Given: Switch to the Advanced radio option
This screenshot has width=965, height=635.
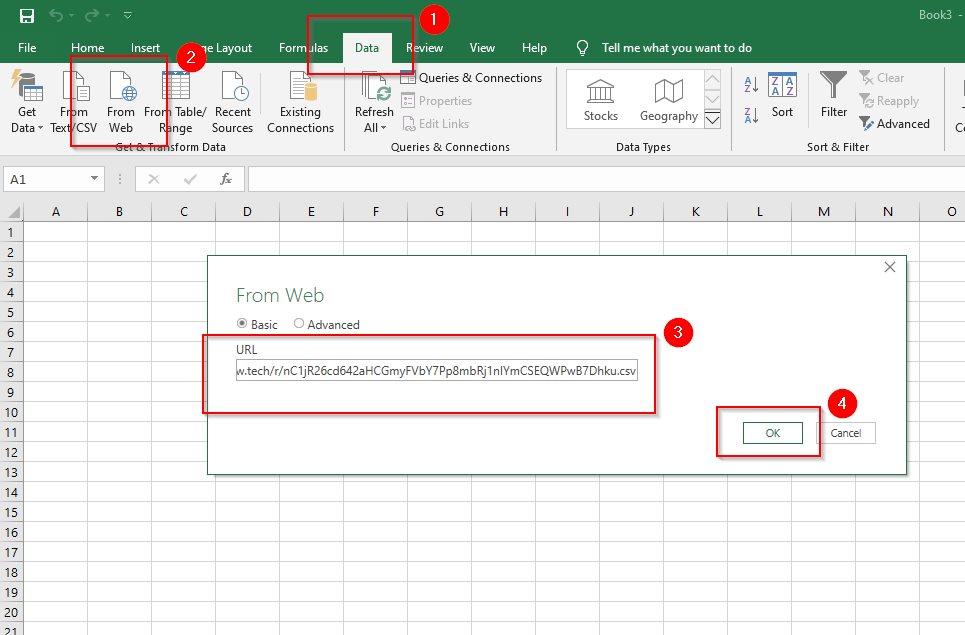Looking at the screenshot, I should tap(298, 324).
